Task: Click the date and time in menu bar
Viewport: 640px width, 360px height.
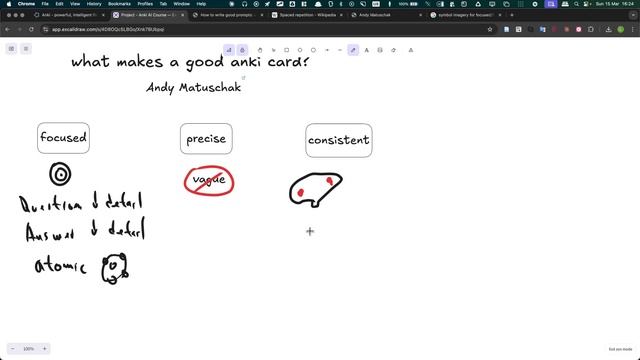Action: tap(615, 4)
